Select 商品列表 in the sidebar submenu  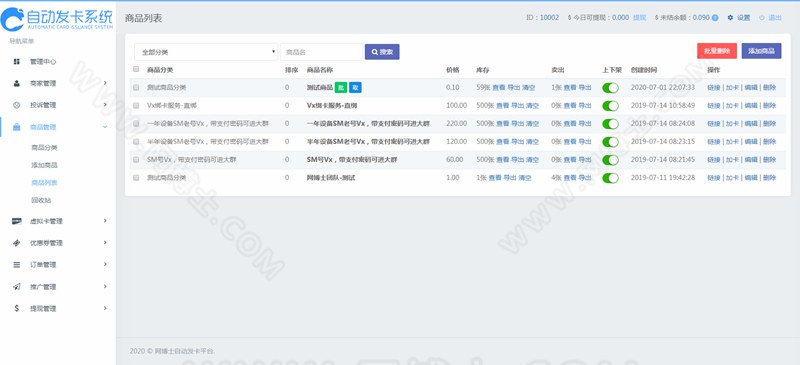point(44,182)
